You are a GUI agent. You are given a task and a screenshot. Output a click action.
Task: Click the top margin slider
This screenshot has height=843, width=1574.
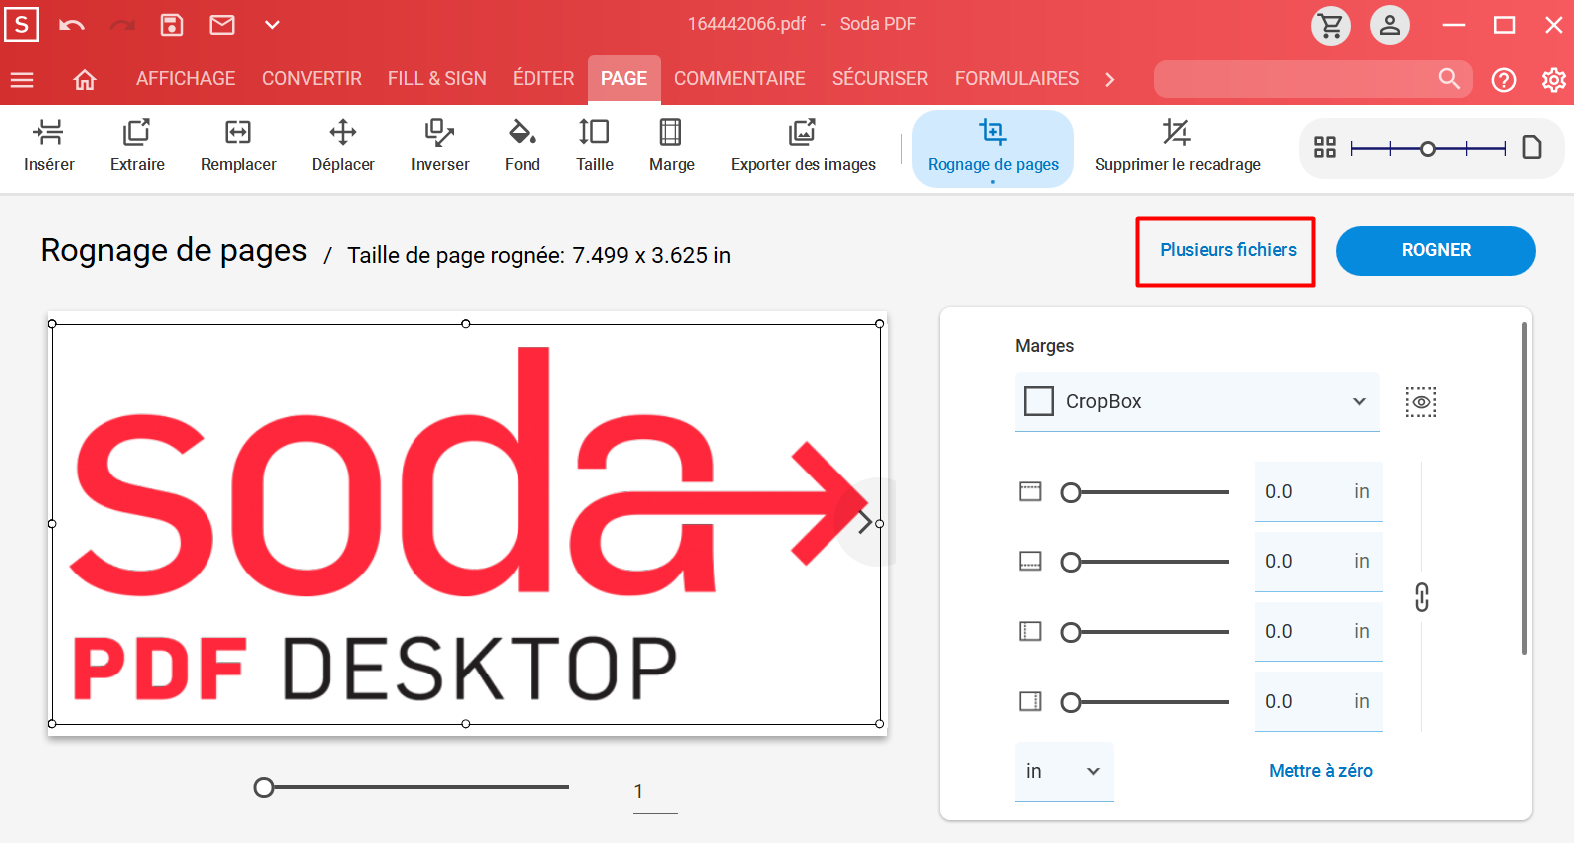tap(1145, 492)
